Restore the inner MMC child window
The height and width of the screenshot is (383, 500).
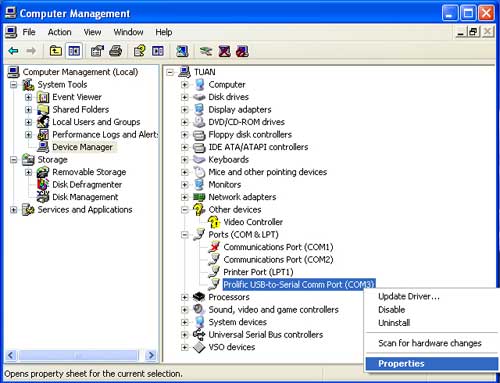[x=473, y=32]
